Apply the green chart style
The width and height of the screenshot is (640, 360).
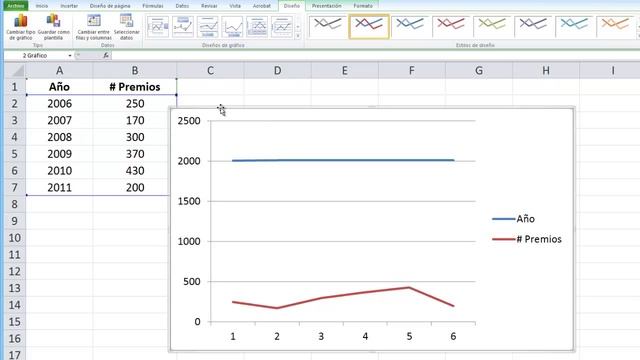tap(492, 26)
